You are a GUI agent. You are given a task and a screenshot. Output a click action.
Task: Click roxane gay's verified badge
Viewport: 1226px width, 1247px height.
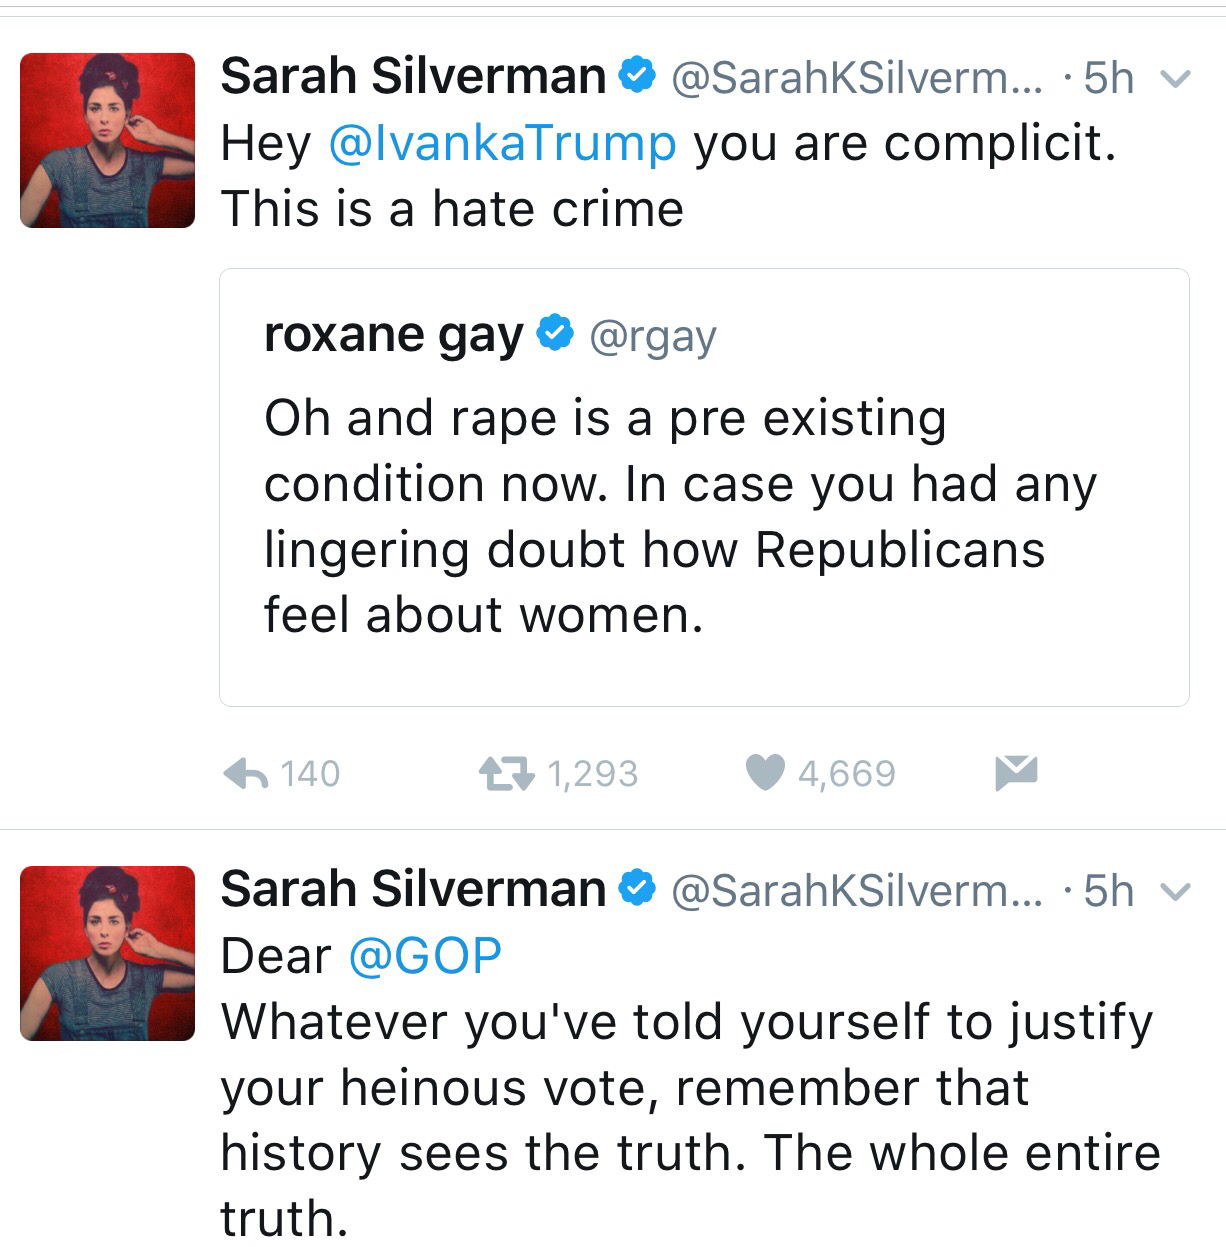click(x=555, y=333)
